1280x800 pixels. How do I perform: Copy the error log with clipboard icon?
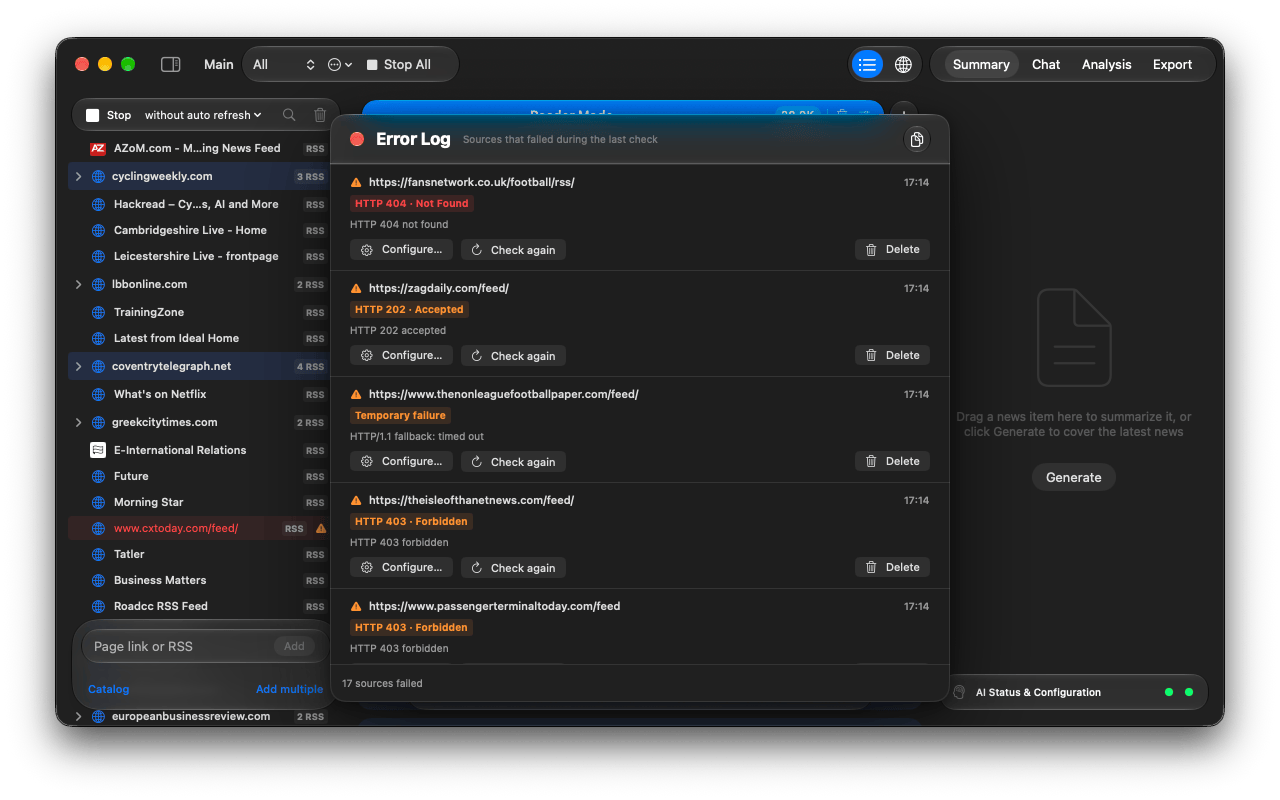pyautogui.click(x=916, y=139)
